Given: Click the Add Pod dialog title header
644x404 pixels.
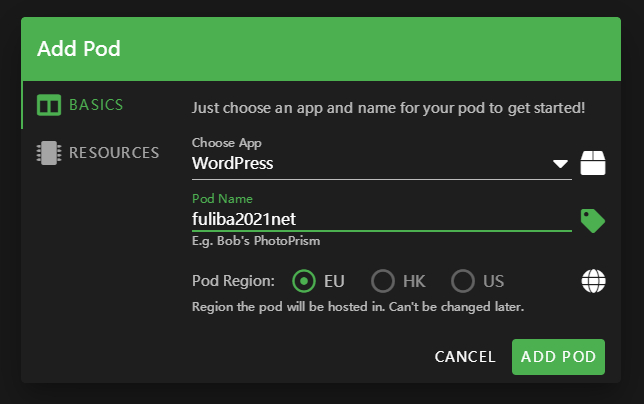Looking at the screenshot, I should click(x=79, y=49).
